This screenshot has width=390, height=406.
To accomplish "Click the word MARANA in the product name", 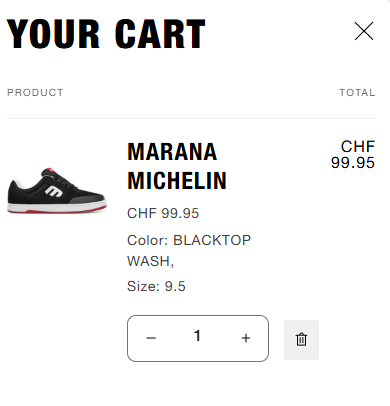I will (x=172, y=152).
